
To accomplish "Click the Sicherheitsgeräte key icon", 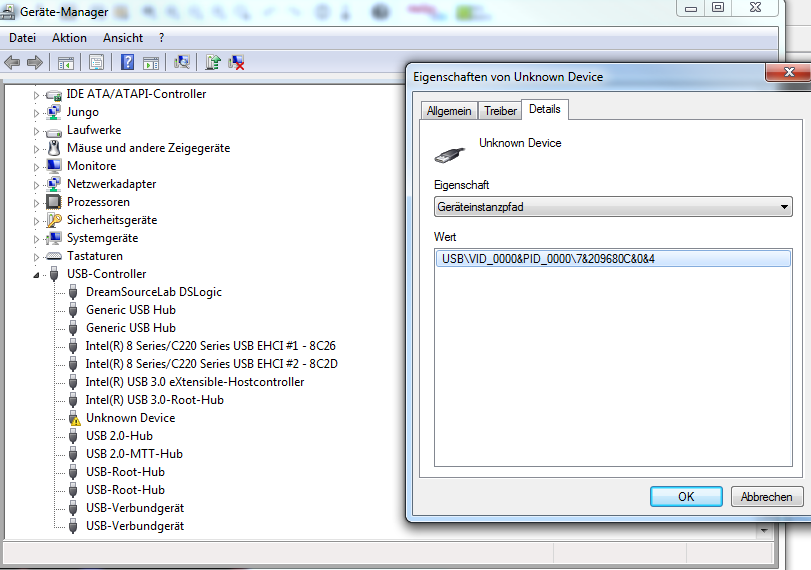I will 54,220.
